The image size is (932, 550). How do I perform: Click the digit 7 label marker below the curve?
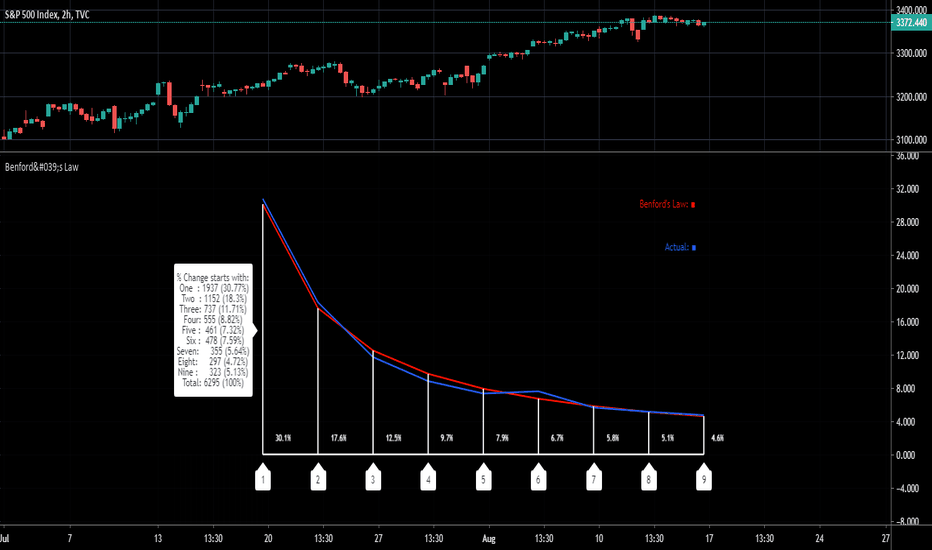pos(594,477)
